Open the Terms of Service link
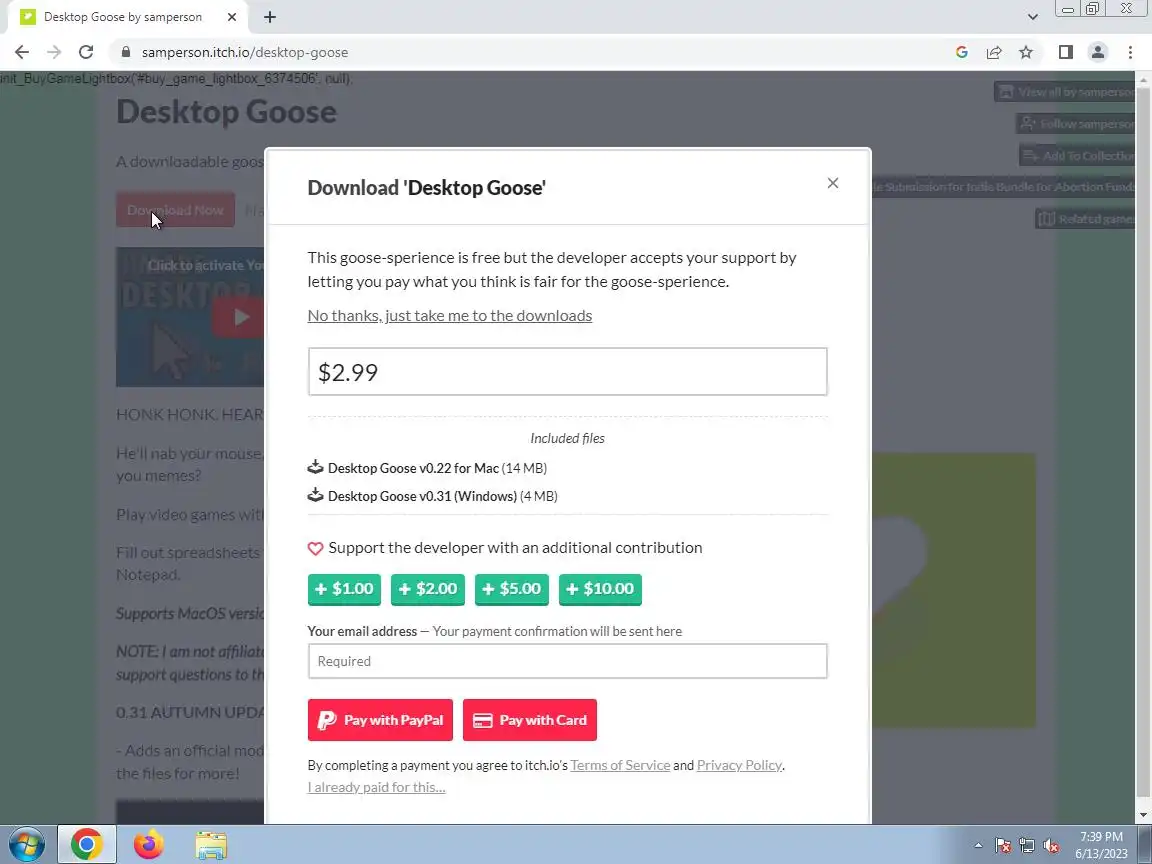Screen dimensions: 1152x864 click(x=620, y=765)
